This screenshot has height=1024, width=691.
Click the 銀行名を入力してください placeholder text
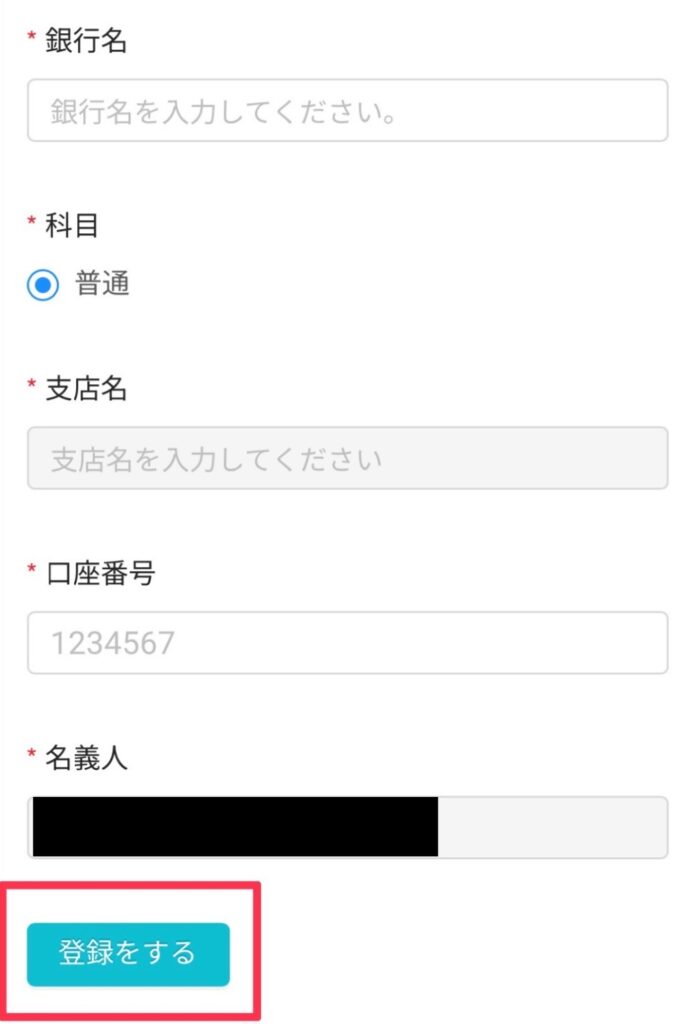[223, 112]
